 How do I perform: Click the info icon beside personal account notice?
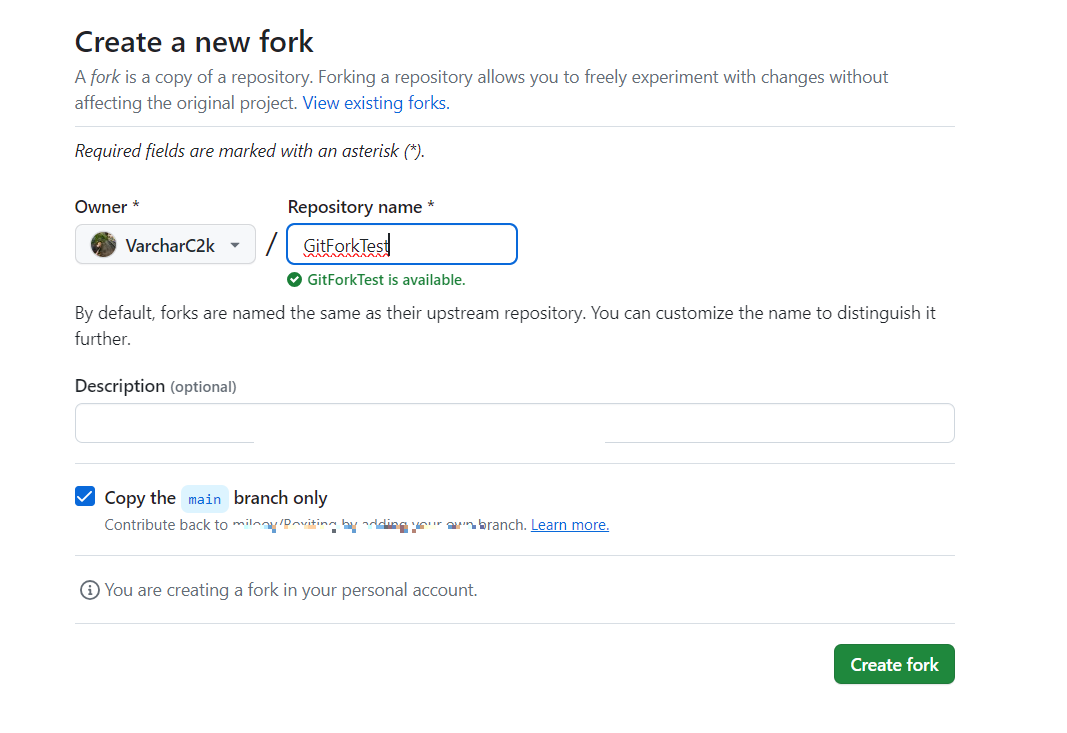click(89, 590)
